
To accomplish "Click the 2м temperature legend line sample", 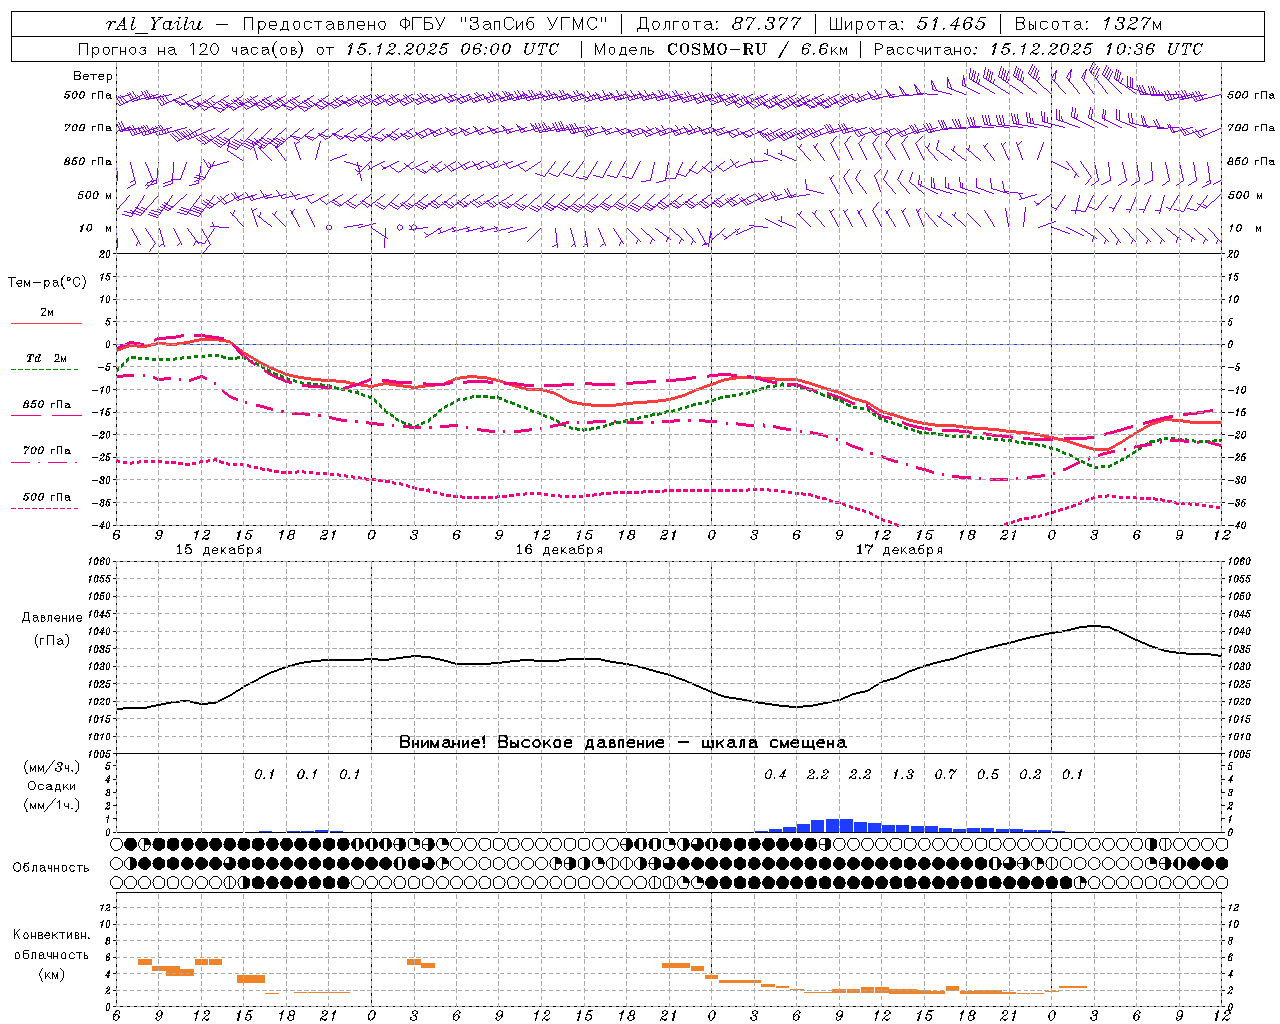I will pos(46,324).
